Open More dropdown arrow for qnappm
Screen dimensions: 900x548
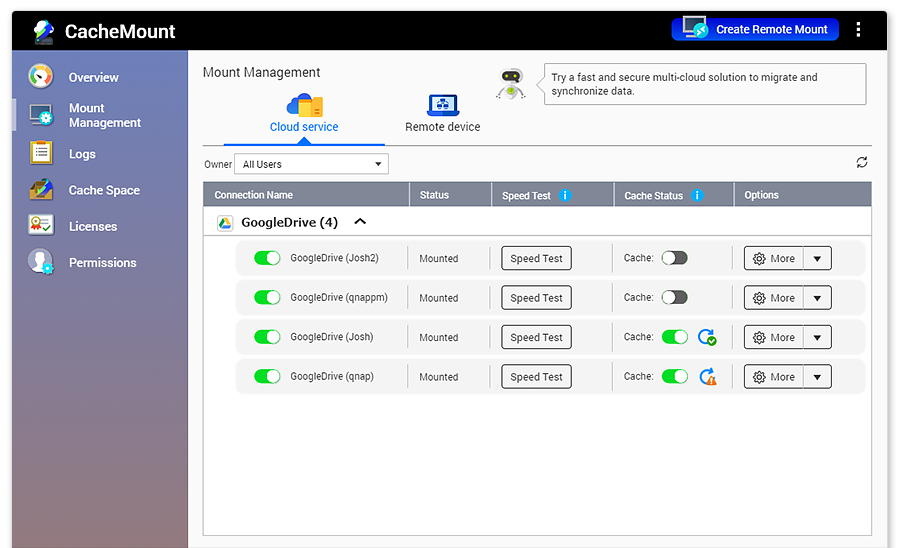click(817, 298)
